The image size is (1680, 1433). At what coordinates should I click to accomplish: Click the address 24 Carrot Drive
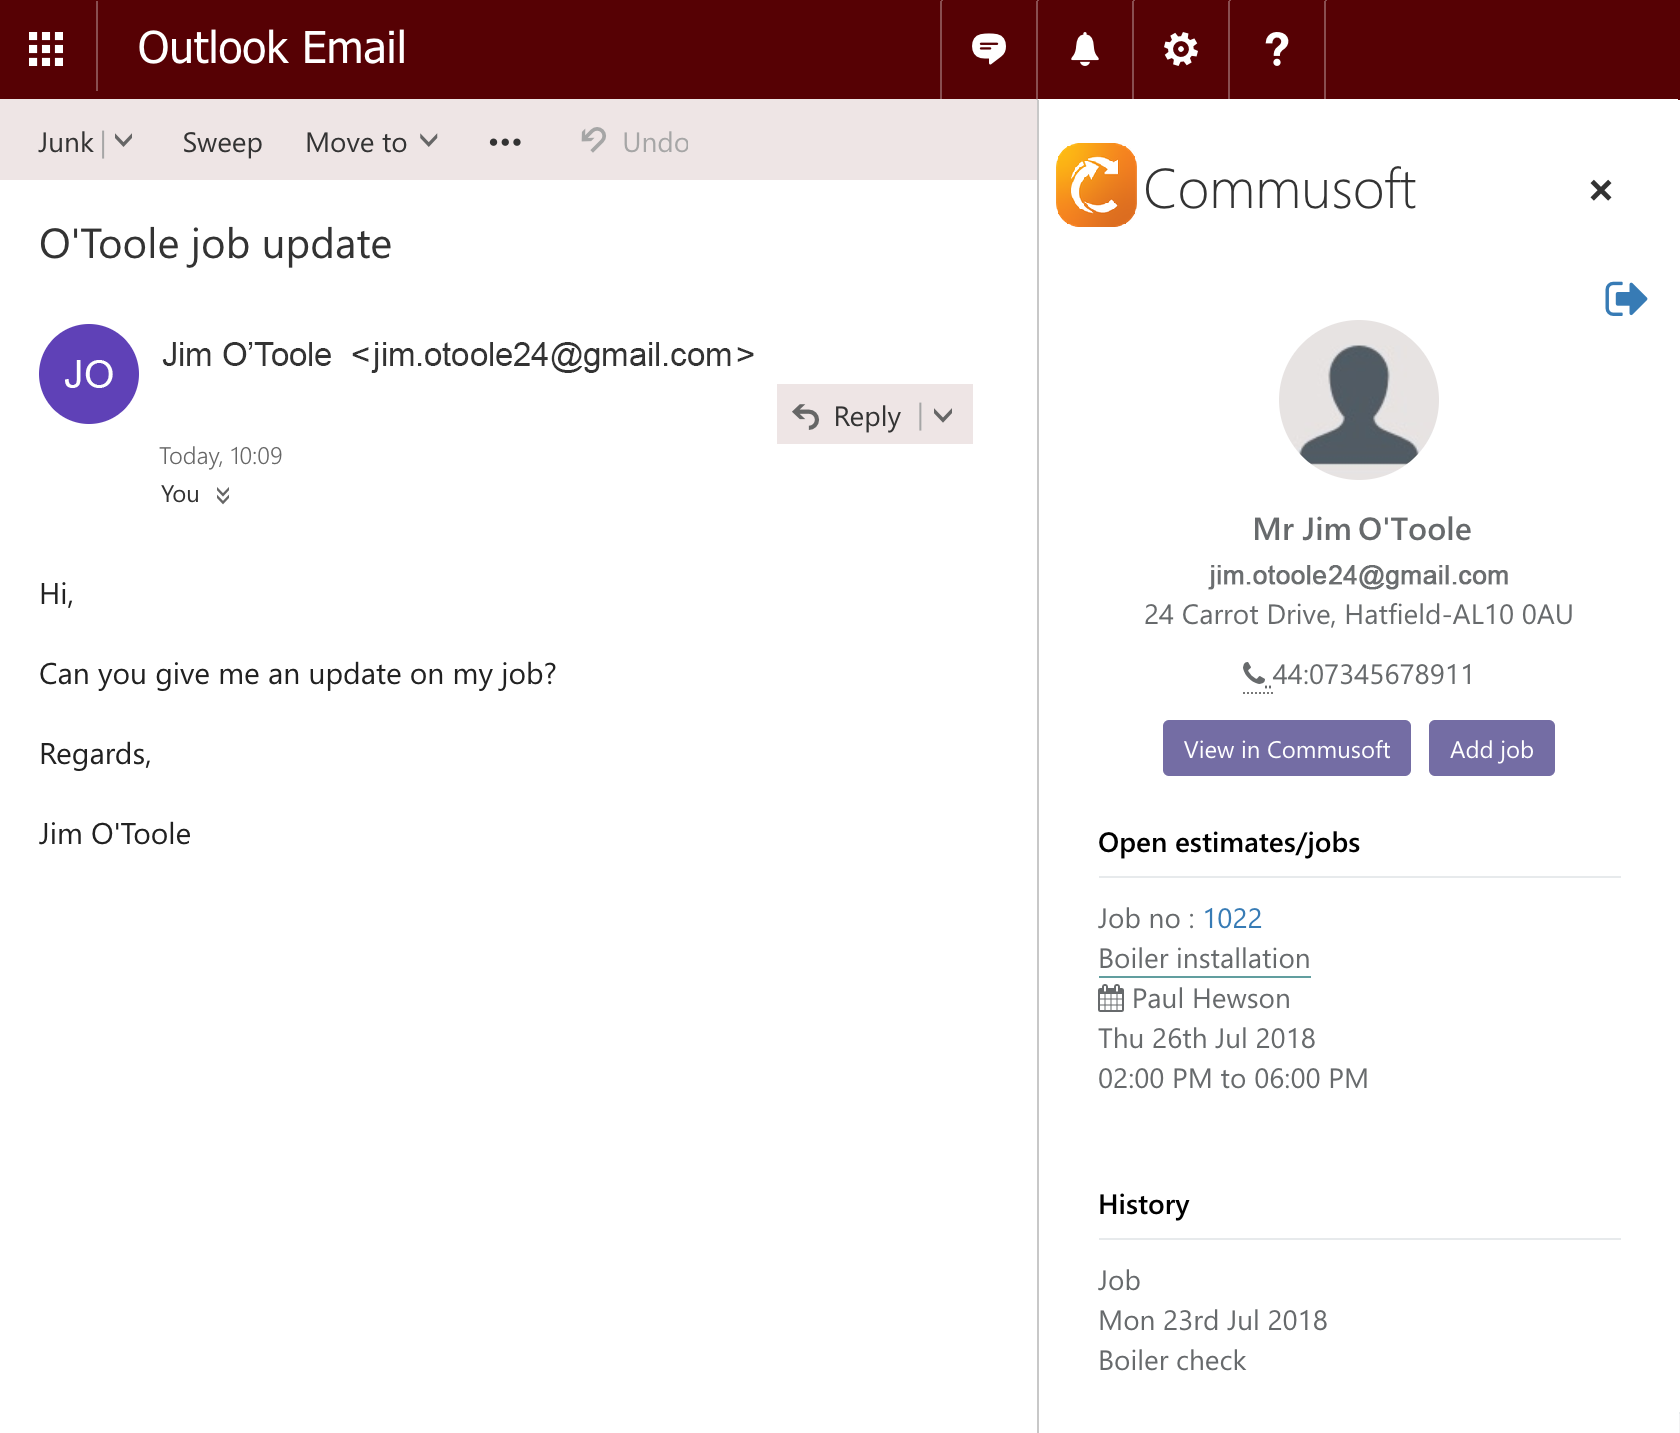(x=1359, y=614)
